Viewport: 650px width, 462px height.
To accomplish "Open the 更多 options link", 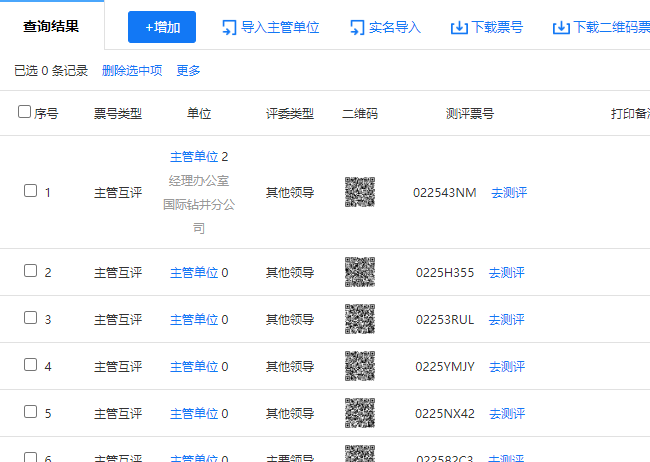I will 188,71.
